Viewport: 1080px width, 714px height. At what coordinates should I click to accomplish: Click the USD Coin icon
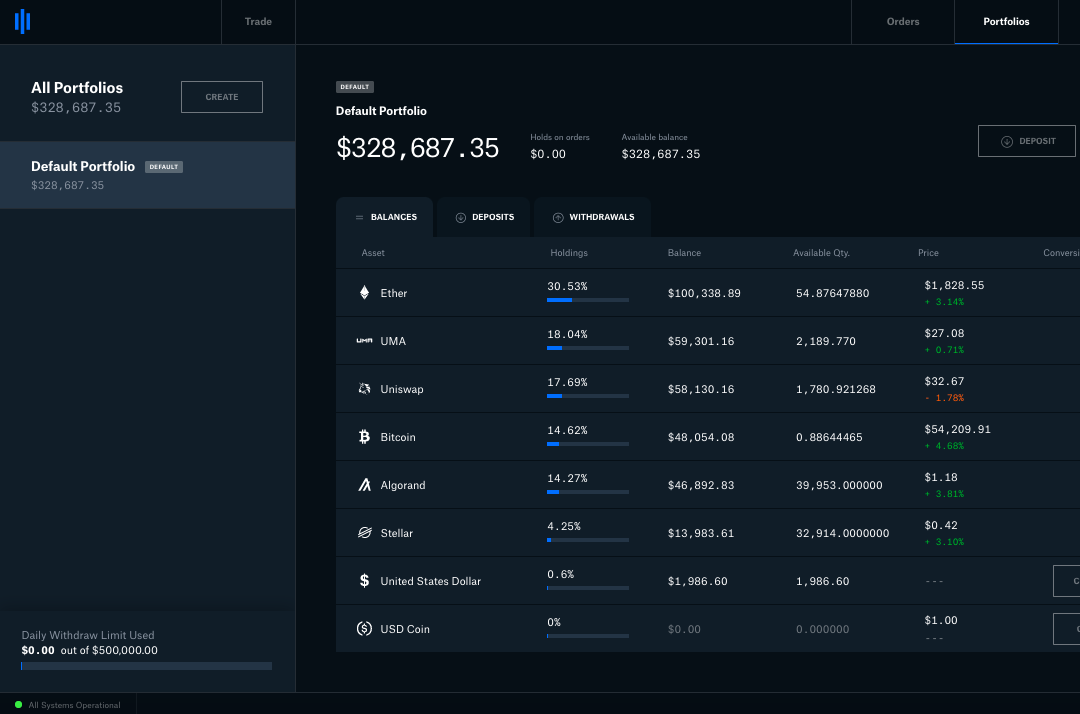coord(364,629)
